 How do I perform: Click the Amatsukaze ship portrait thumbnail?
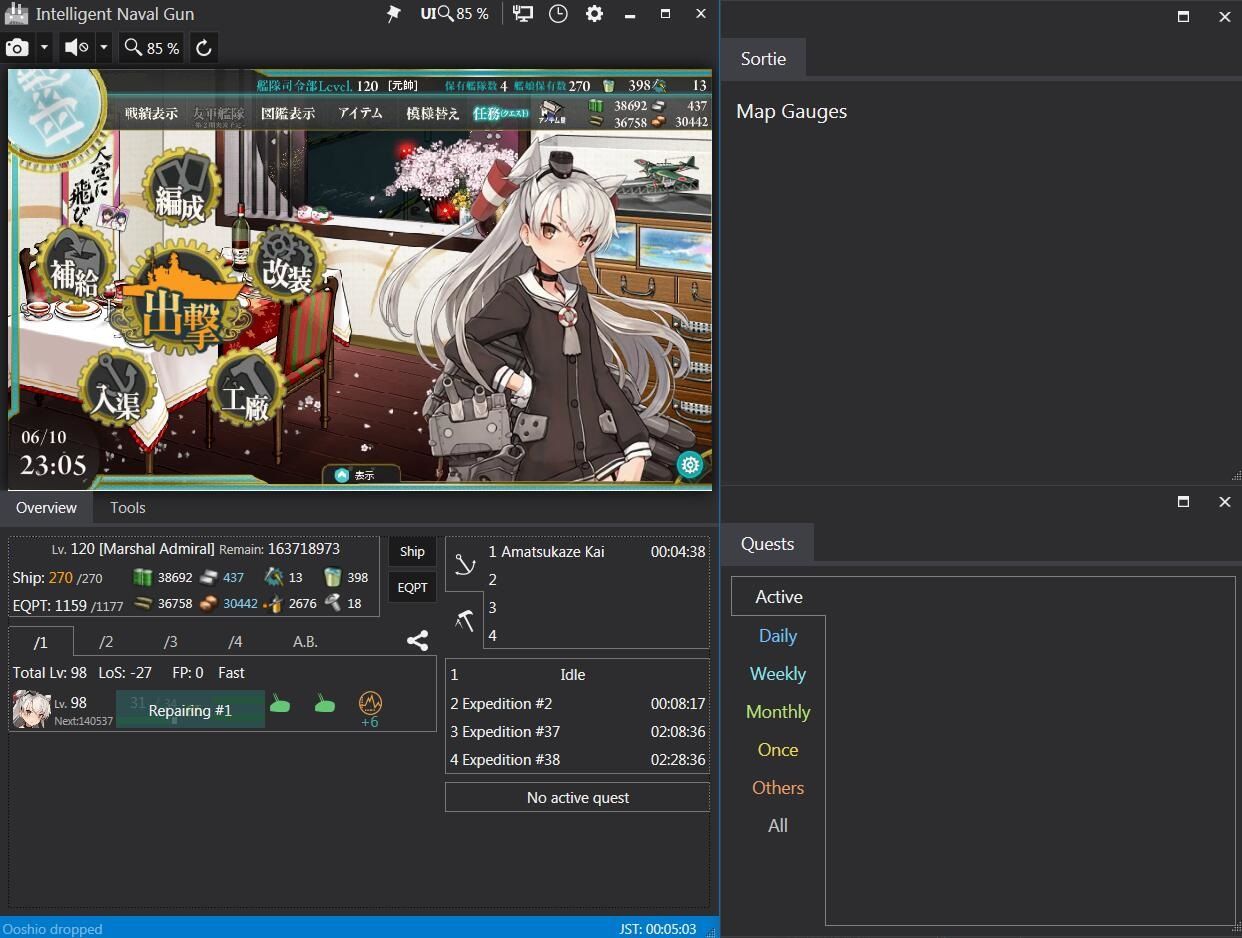[x=32, y=709]
